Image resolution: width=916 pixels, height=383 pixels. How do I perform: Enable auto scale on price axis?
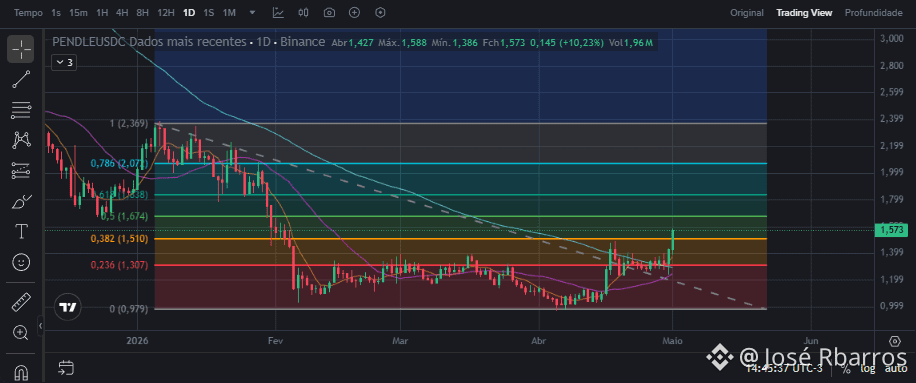point(896,368)
